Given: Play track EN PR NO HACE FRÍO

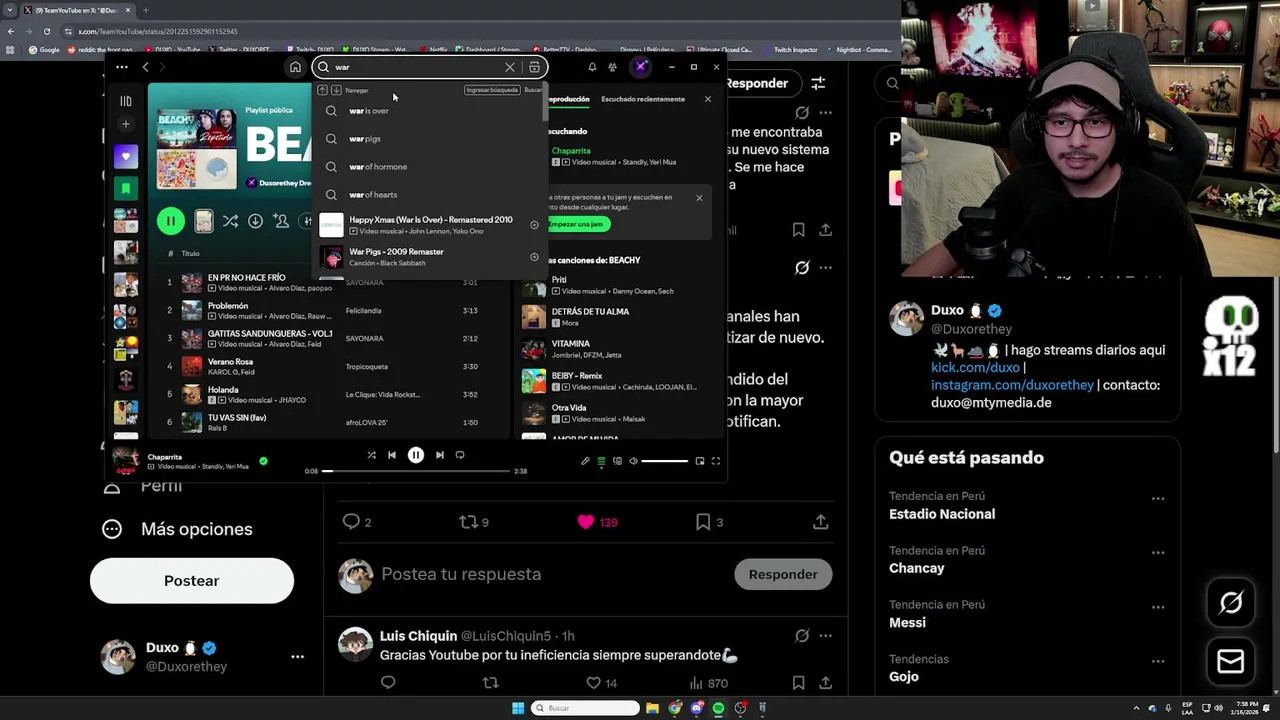Looking at the screenshot, I should click(246, 277).
